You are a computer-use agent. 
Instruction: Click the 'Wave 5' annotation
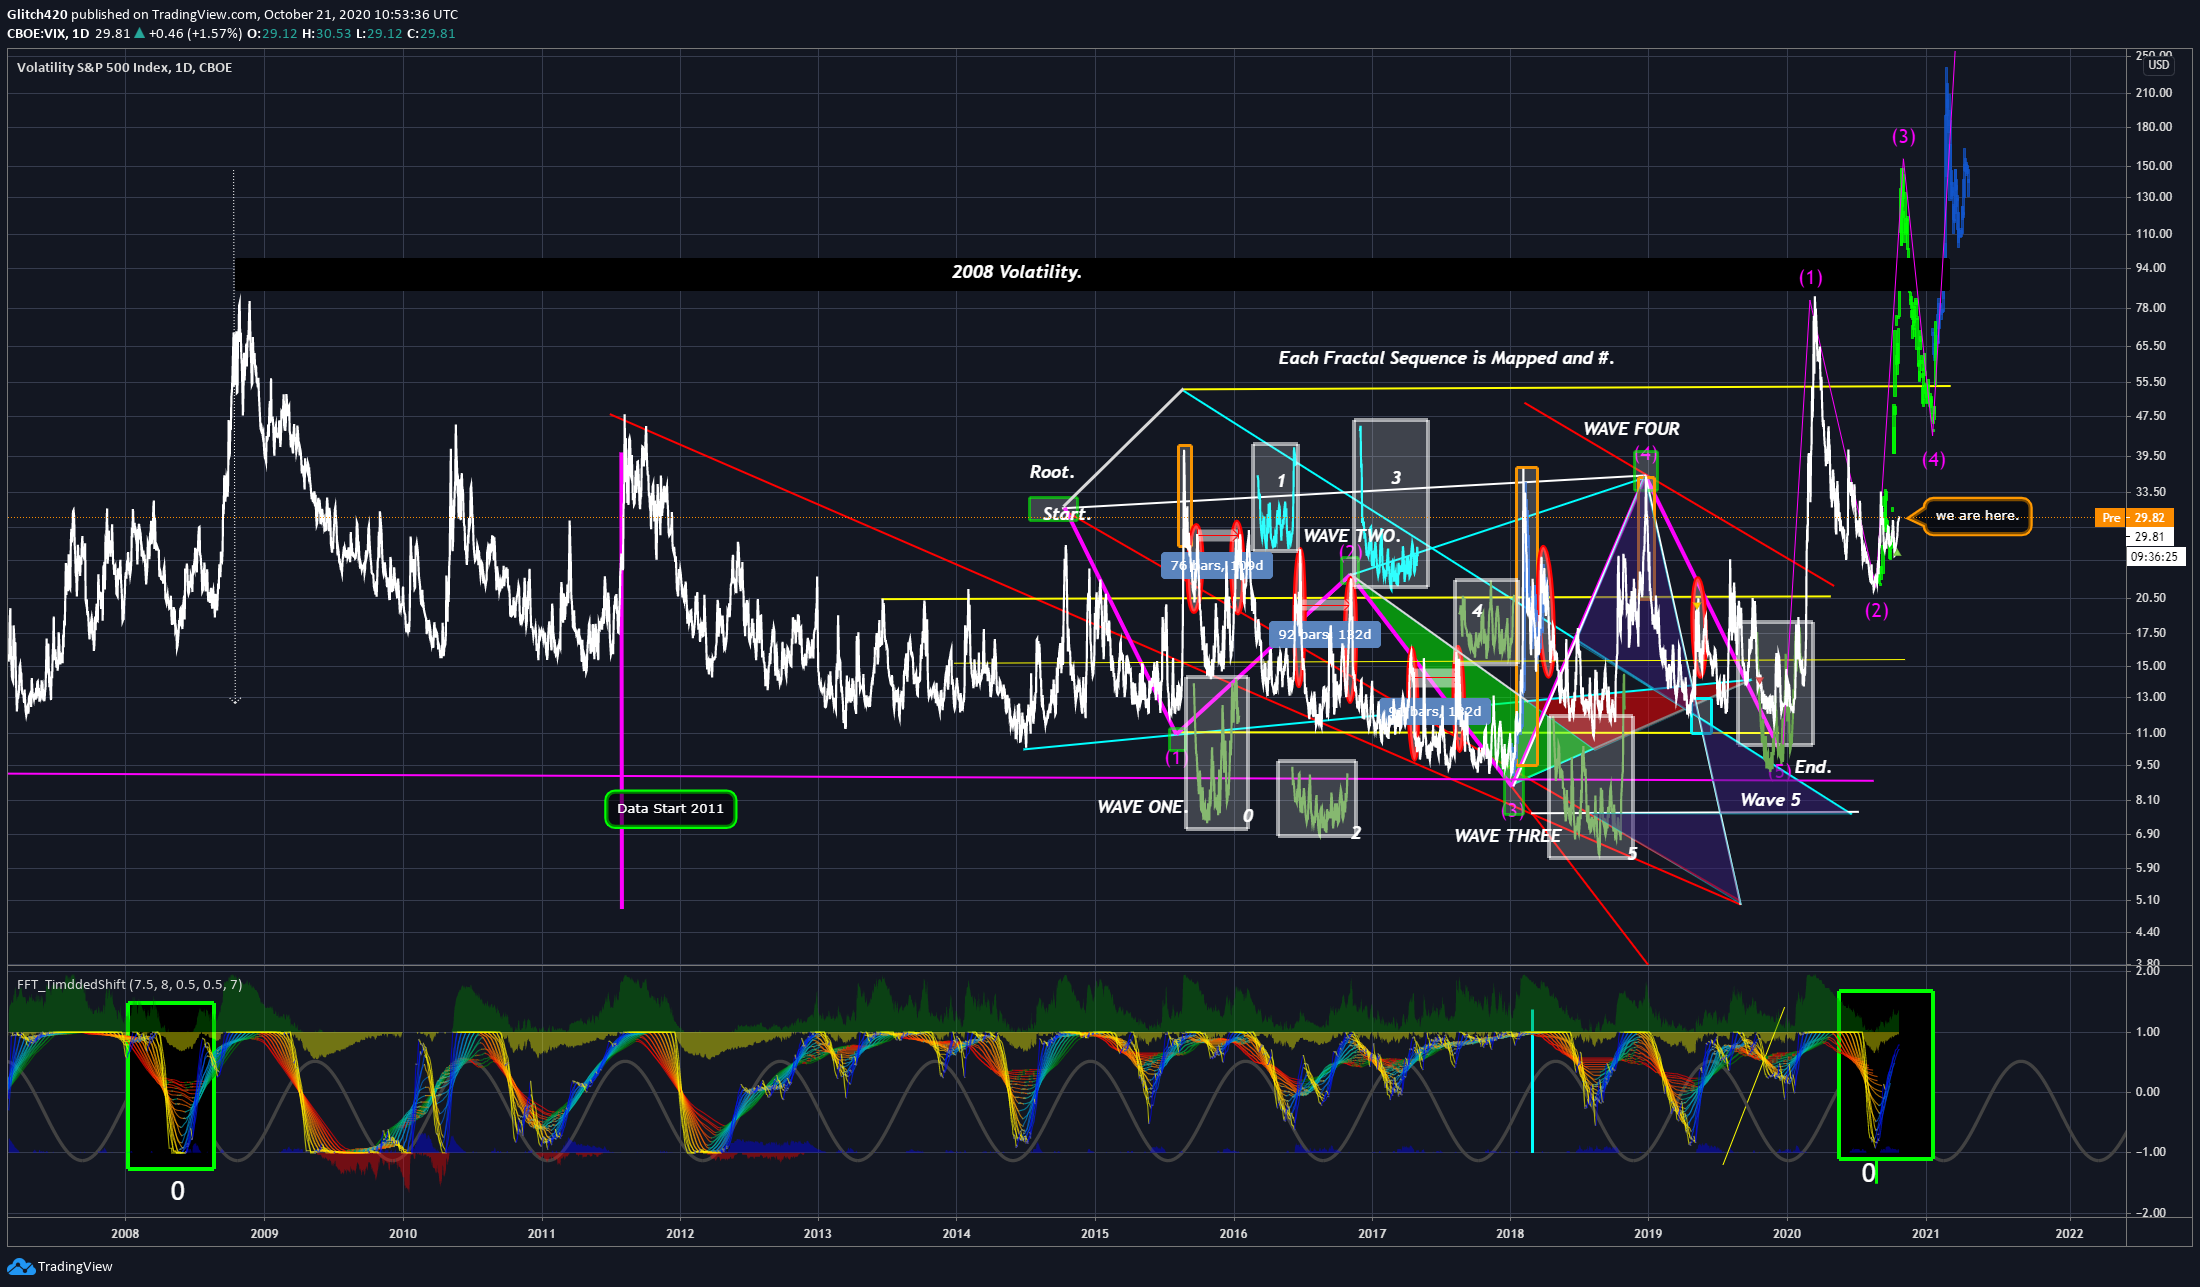click(1770, 800)
